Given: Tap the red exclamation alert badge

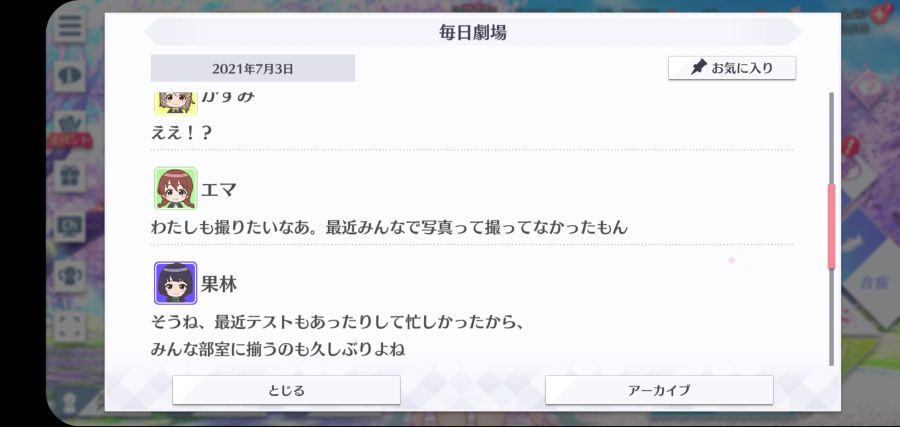Looking at the screenshot, I should [851, 145].
